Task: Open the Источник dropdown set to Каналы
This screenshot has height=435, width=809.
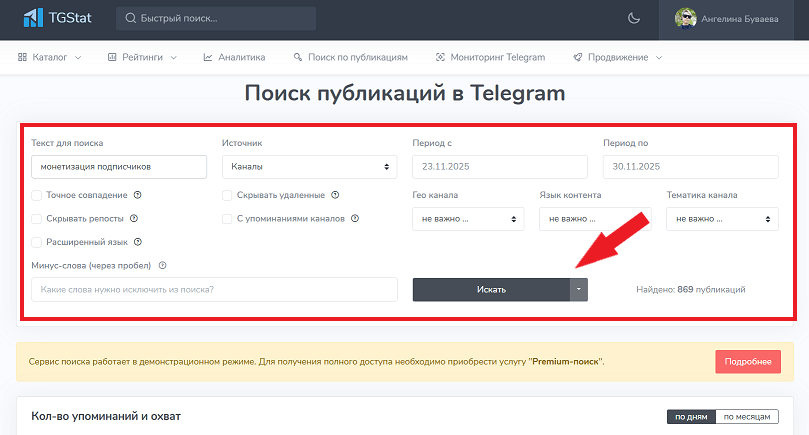Action: tap(310, 167)
